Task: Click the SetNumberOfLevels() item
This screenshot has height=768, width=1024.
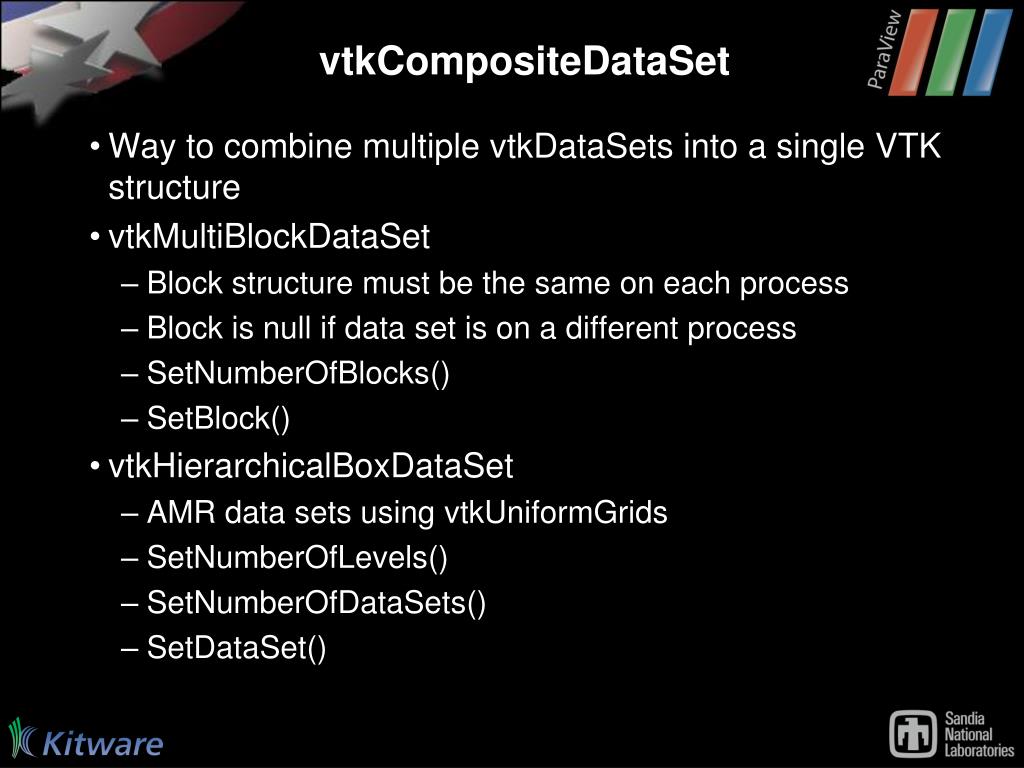Action: click(297, 558)
